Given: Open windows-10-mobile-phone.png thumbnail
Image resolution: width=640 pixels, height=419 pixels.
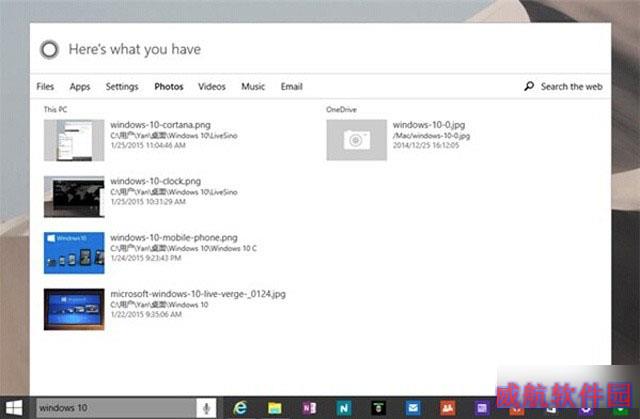Looking at the screenshot, I should point(74,253).
